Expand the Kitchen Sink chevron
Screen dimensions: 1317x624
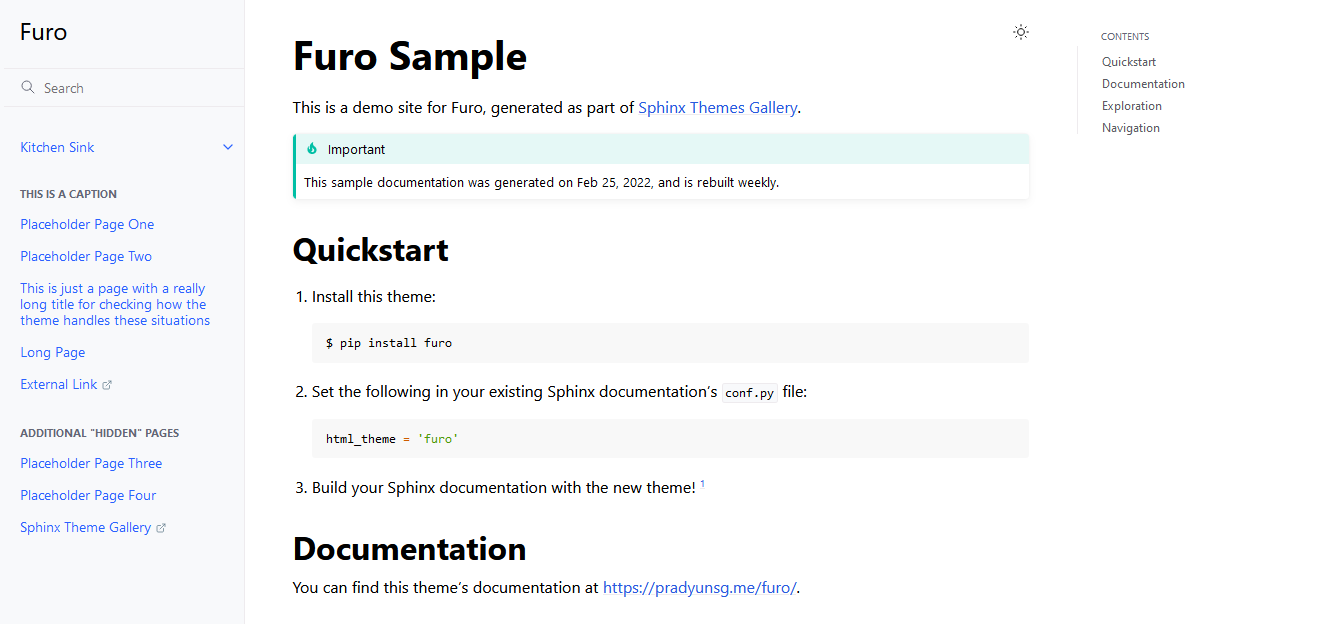(228, 147)
